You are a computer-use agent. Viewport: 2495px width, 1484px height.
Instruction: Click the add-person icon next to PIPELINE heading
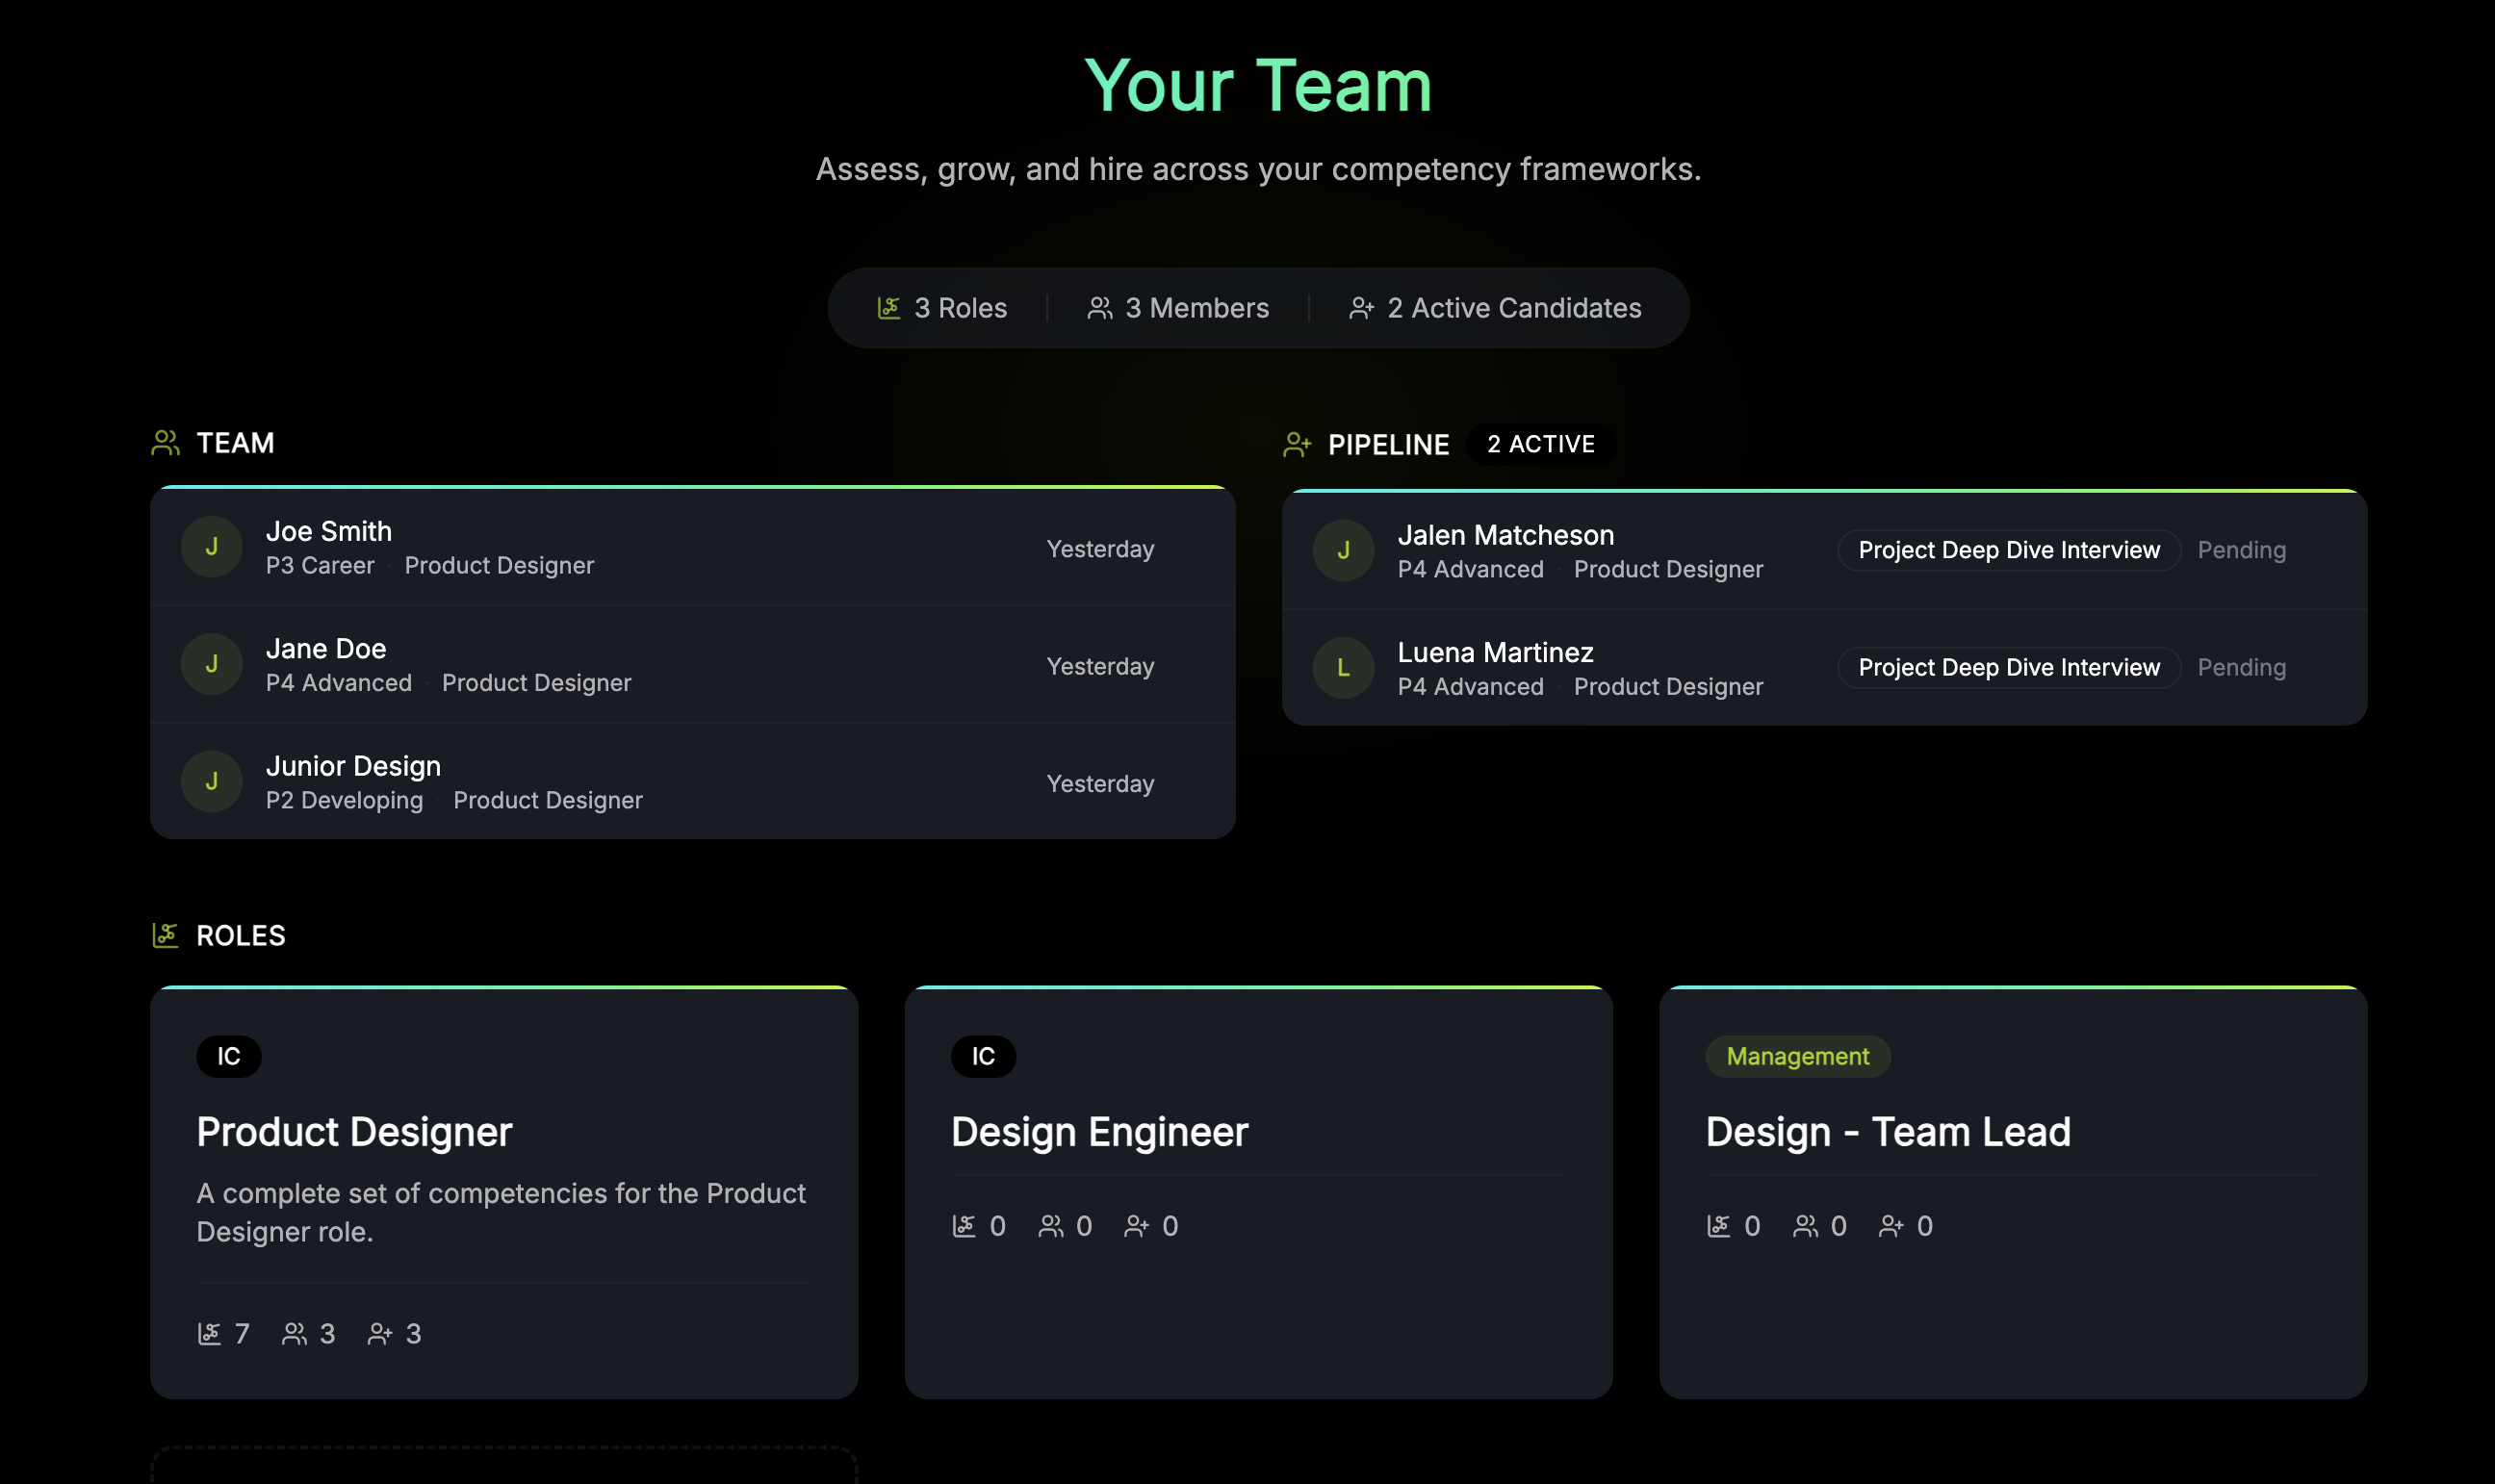[x=1297, y=445]
